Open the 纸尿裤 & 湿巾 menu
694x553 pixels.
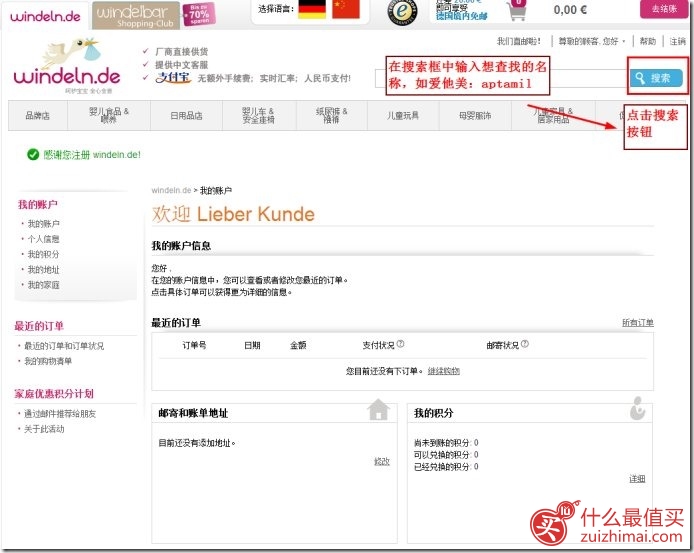(x=332, y=116)
